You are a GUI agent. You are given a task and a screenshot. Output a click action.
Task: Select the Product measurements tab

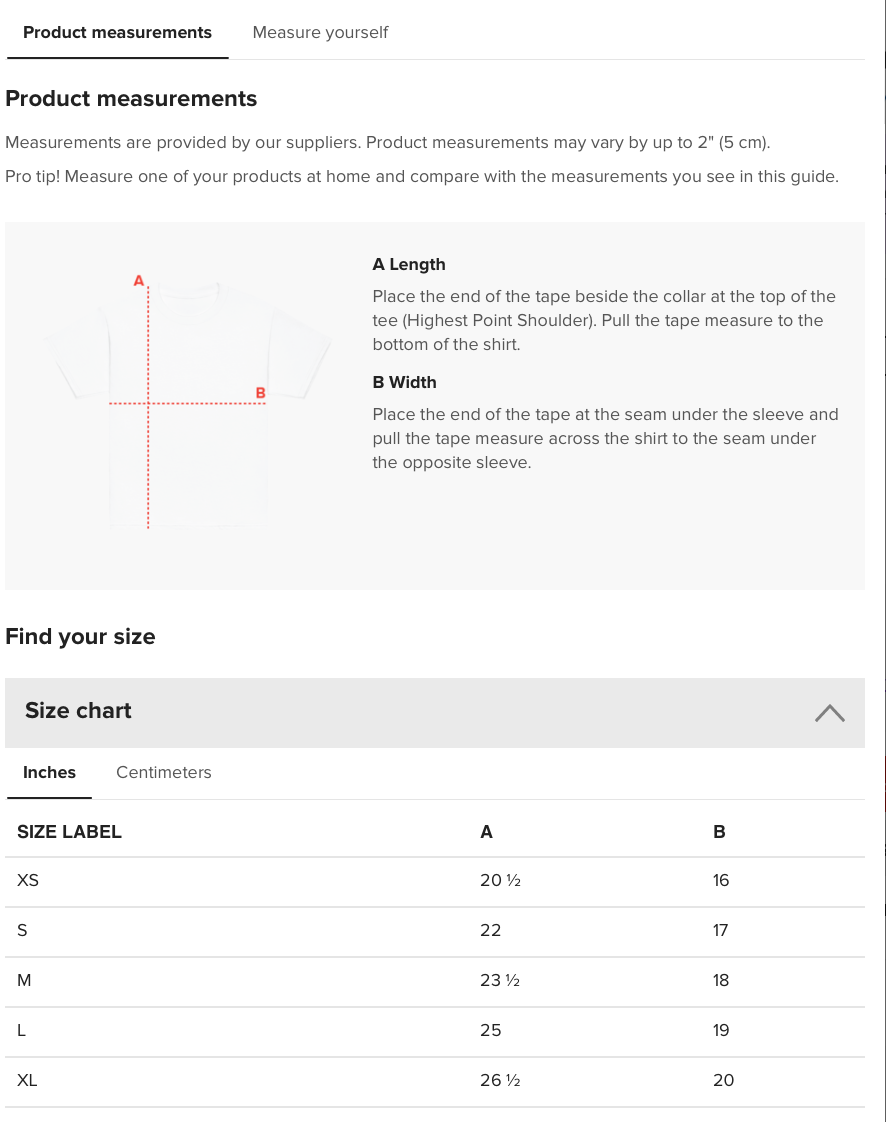[x=117, y=33]
